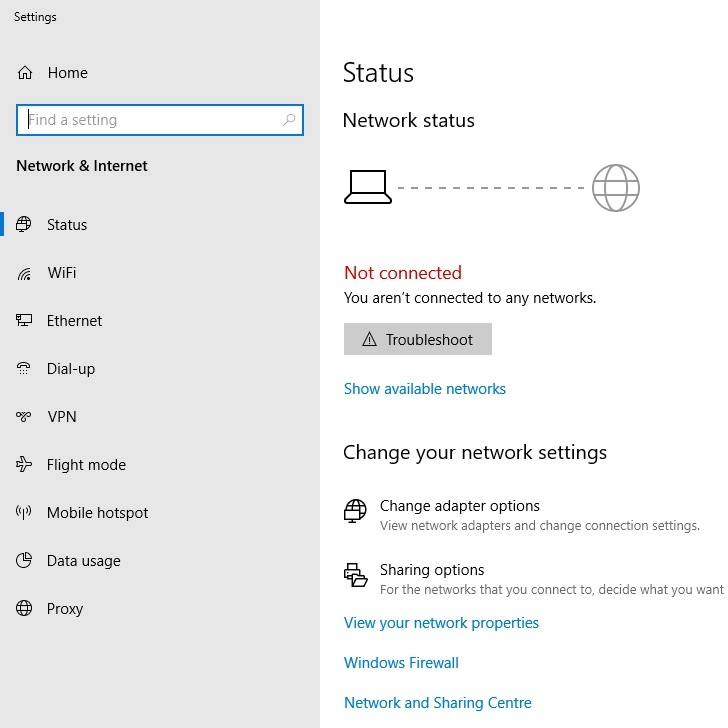Open the Data usage section
The width and height of the screenshot is (728, 728).
[x=83, y=561]
